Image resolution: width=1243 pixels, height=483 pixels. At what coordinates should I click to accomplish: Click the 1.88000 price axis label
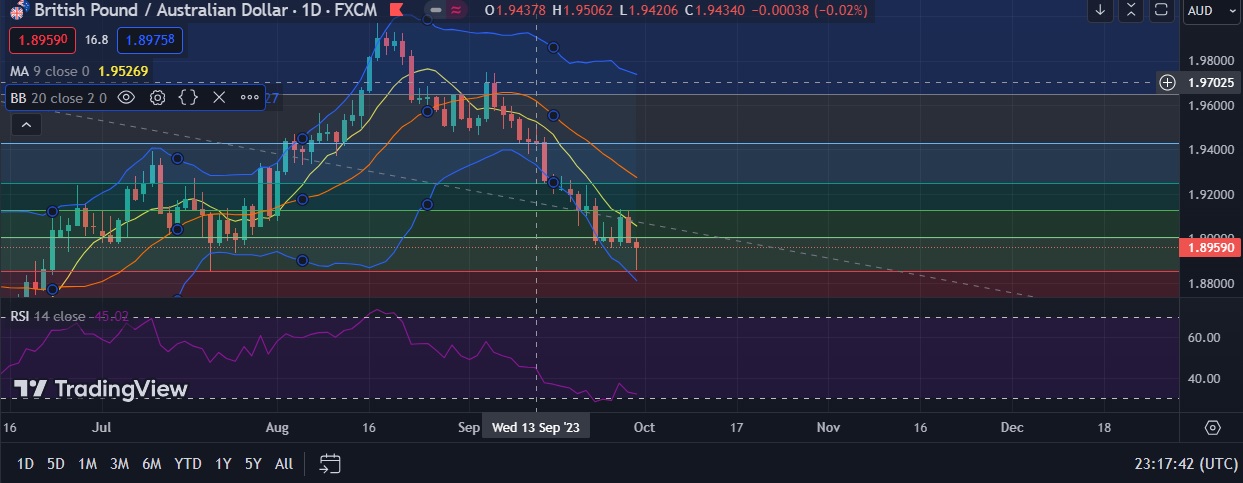click(x=1210, y=283)
